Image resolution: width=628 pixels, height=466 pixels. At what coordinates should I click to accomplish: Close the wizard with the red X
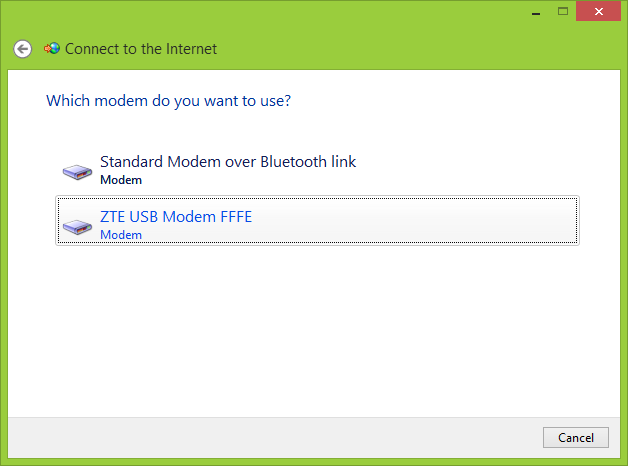click(600, 11)
